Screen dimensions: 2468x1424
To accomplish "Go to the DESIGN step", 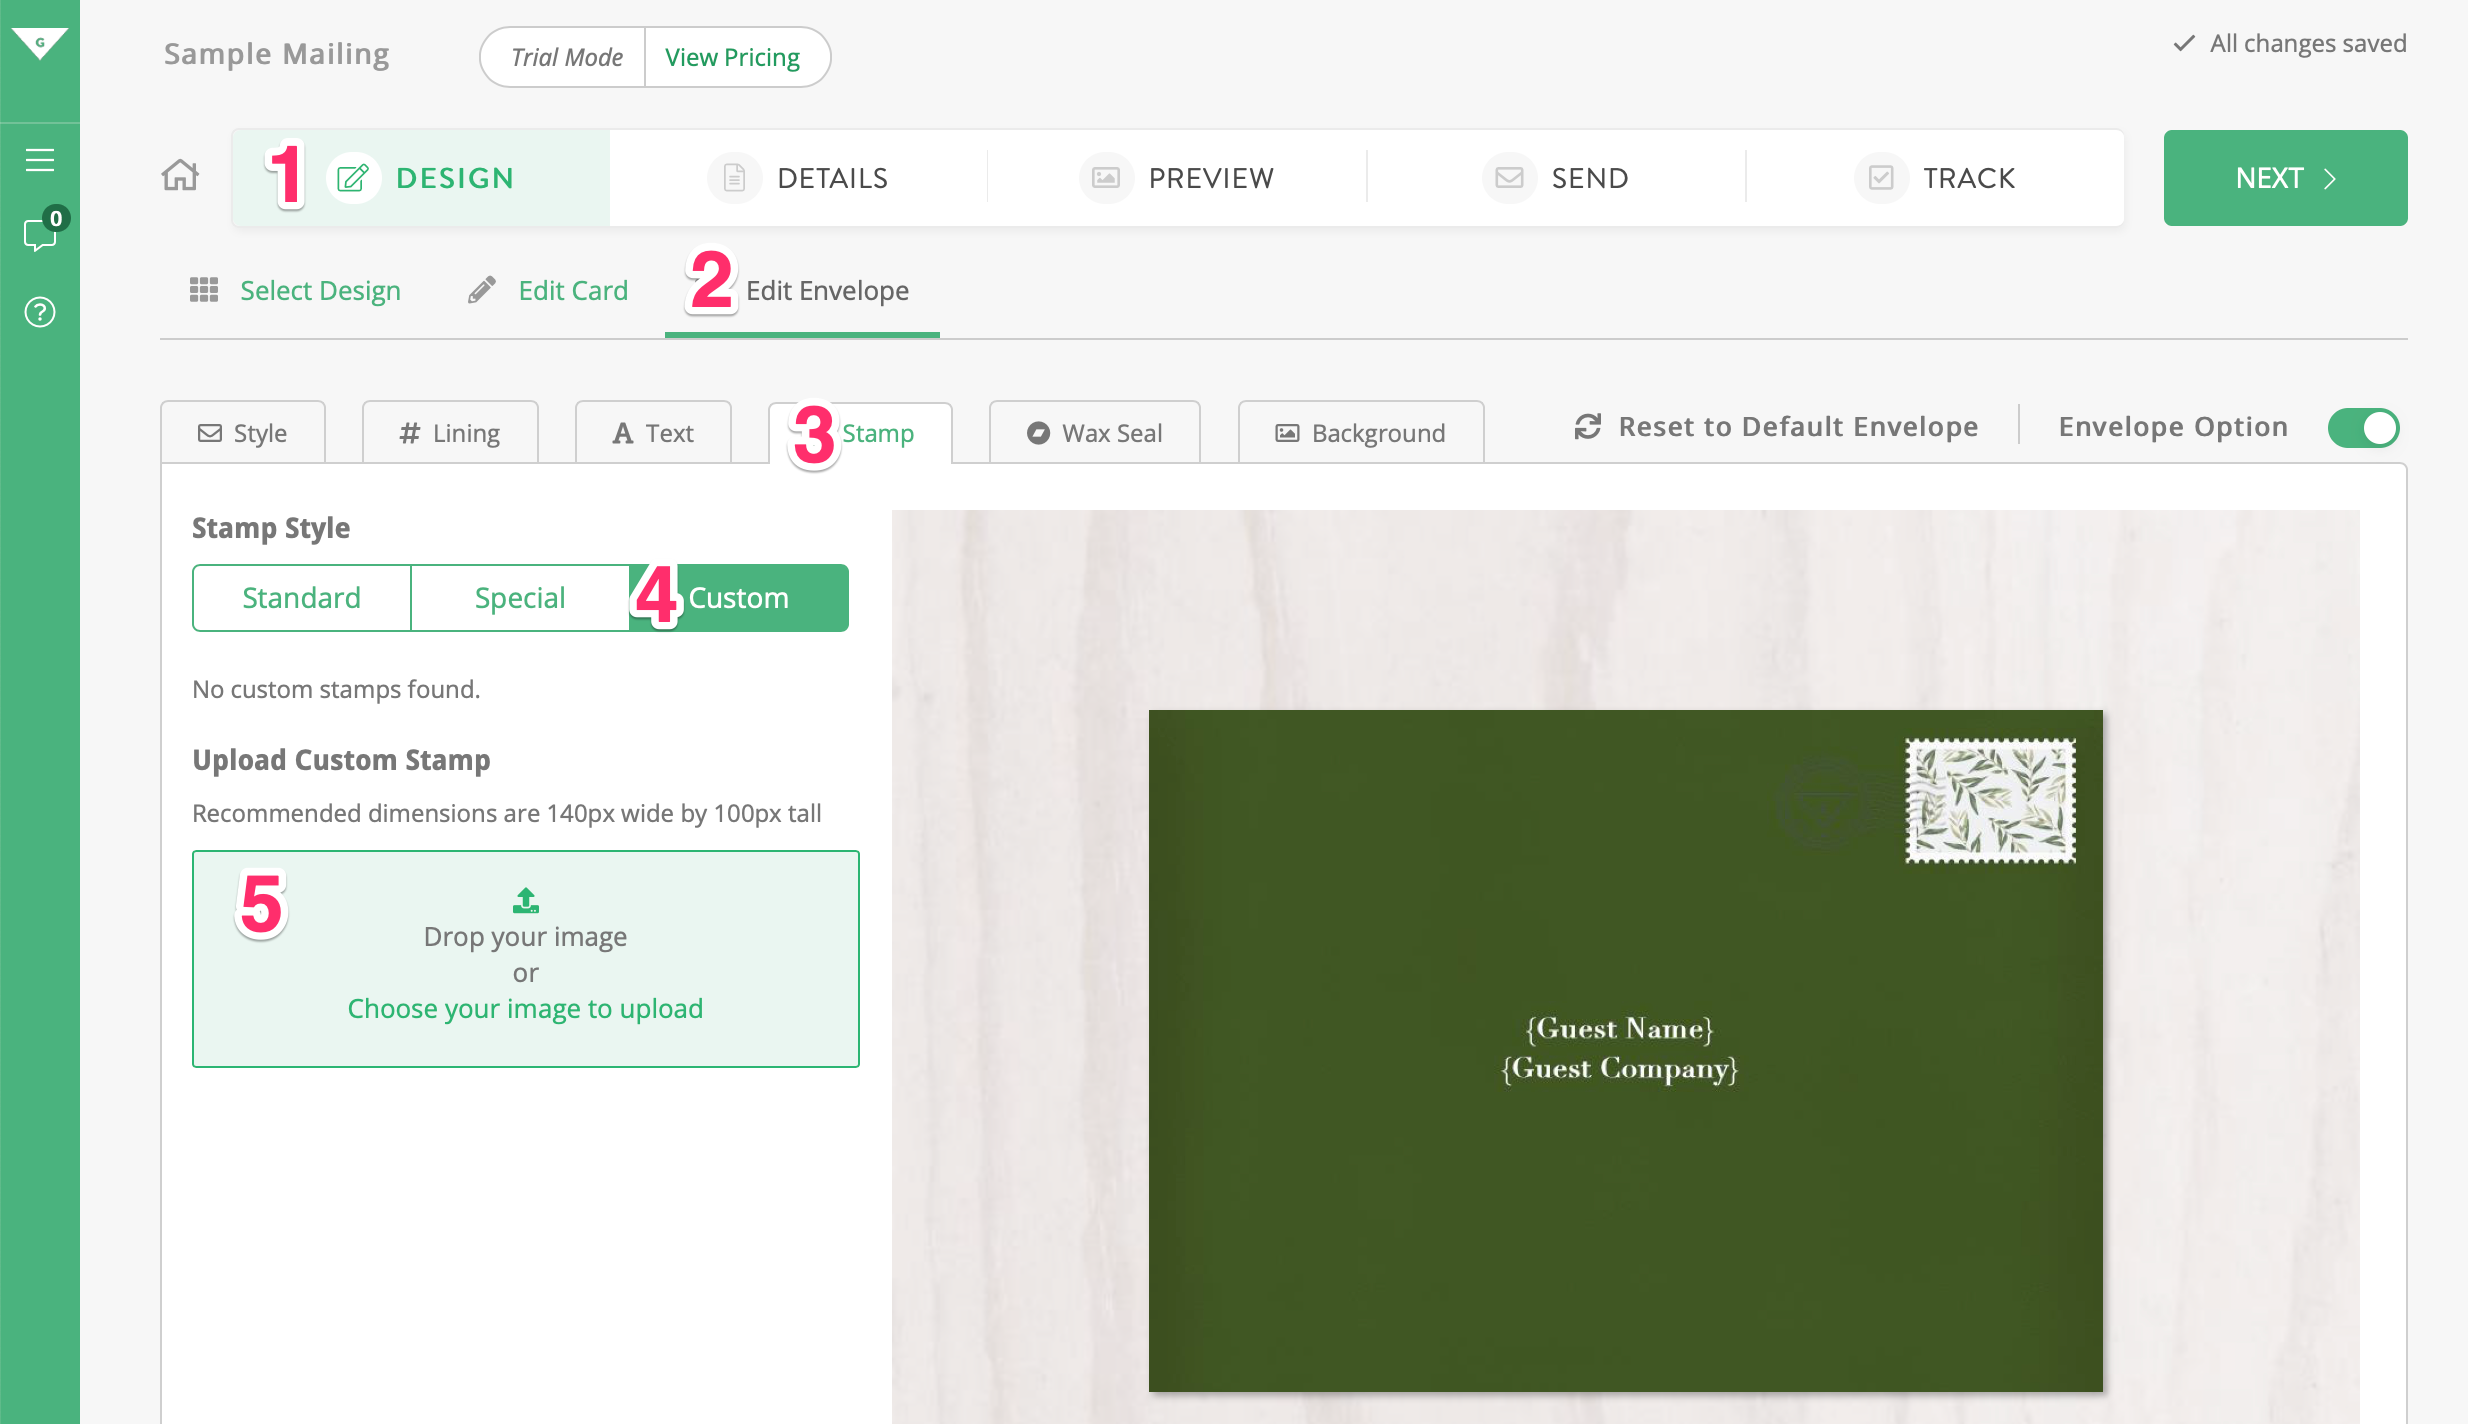I will click(421, 178).
